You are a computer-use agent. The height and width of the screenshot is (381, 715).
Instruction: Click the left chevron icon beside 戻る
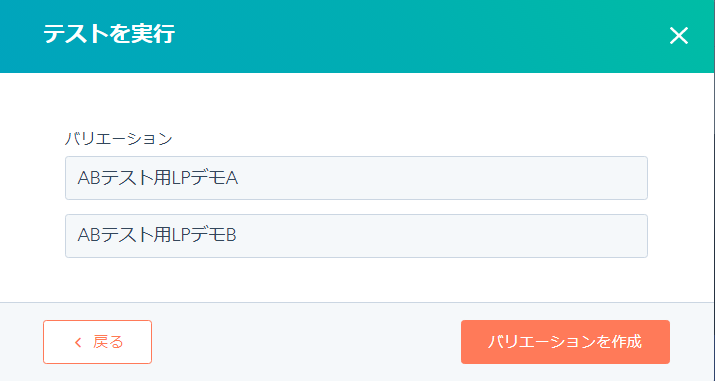coord(78,342)
